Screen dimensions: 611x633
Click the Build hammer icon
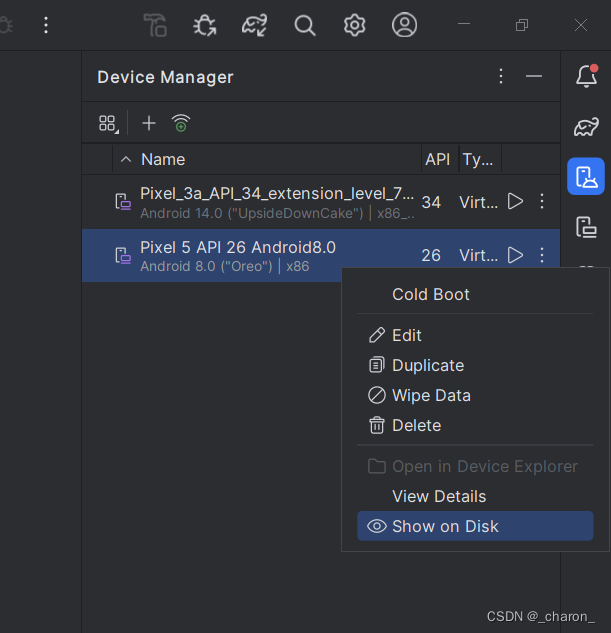point(155,25)
